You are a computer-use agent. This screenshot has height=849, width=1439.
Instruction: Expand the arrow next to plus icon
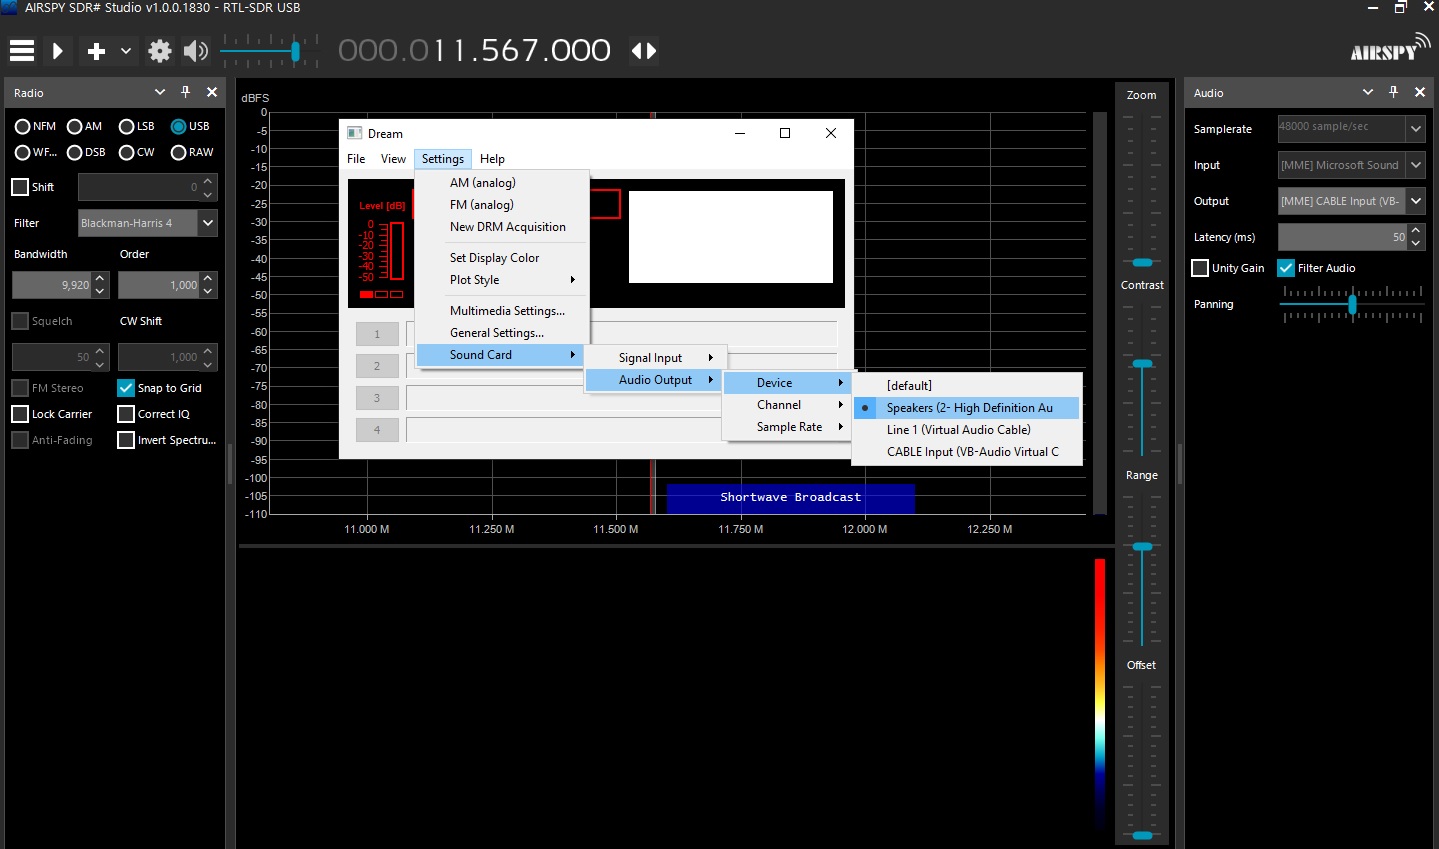tap(125, 51)
